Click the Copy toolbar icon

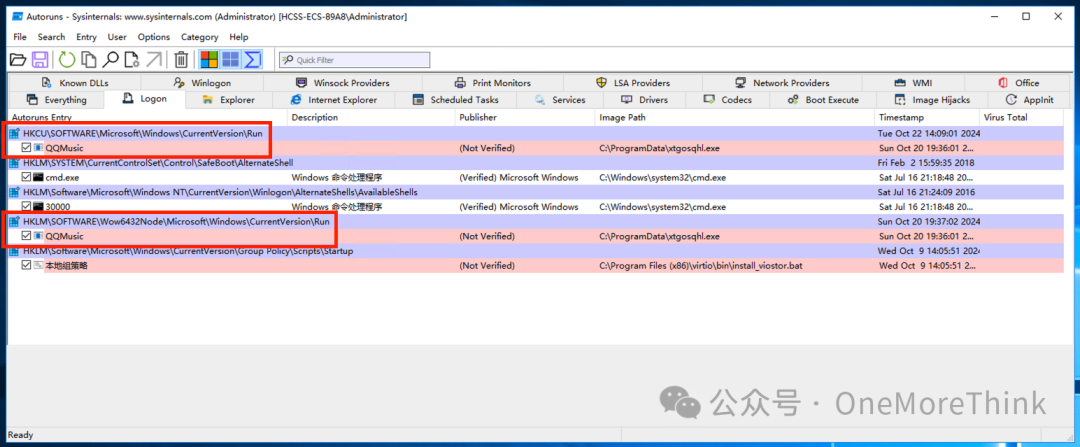click(x=88, y=60)
